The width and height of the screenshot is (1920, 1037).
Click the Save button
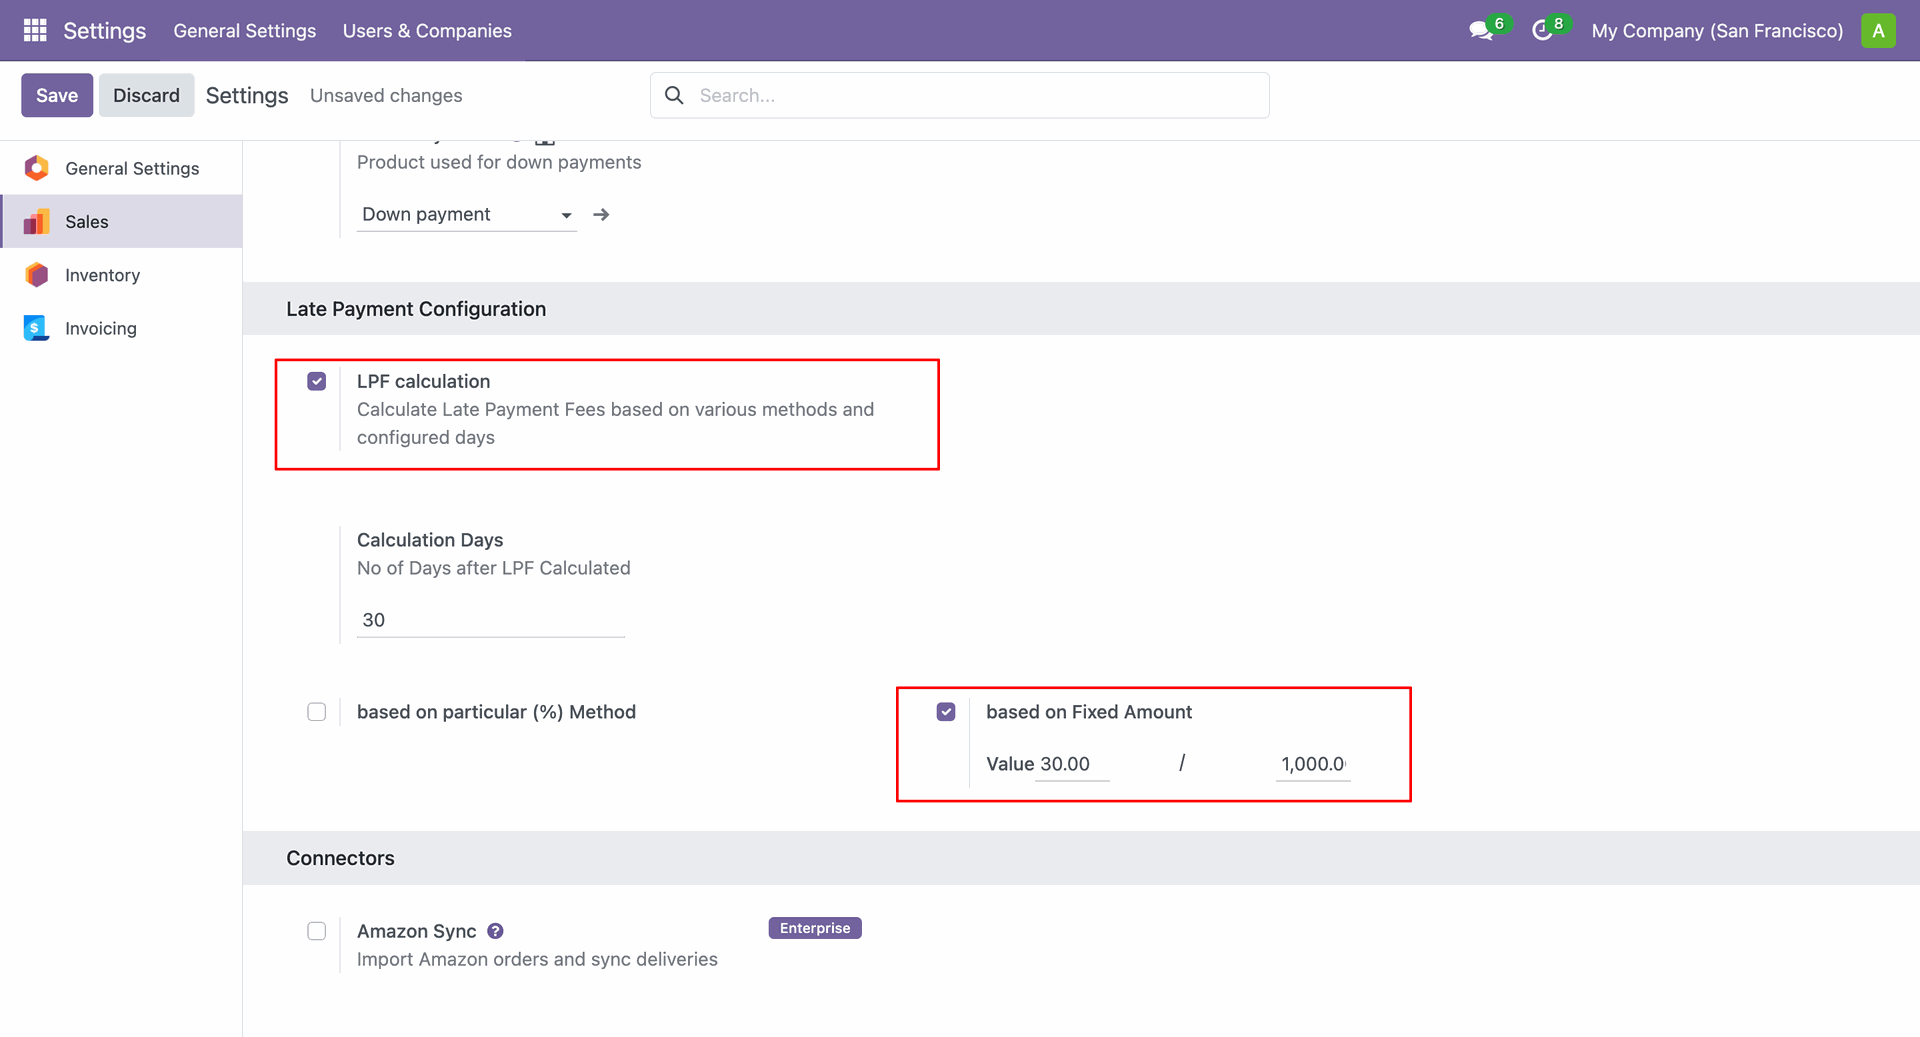[57, 95]
